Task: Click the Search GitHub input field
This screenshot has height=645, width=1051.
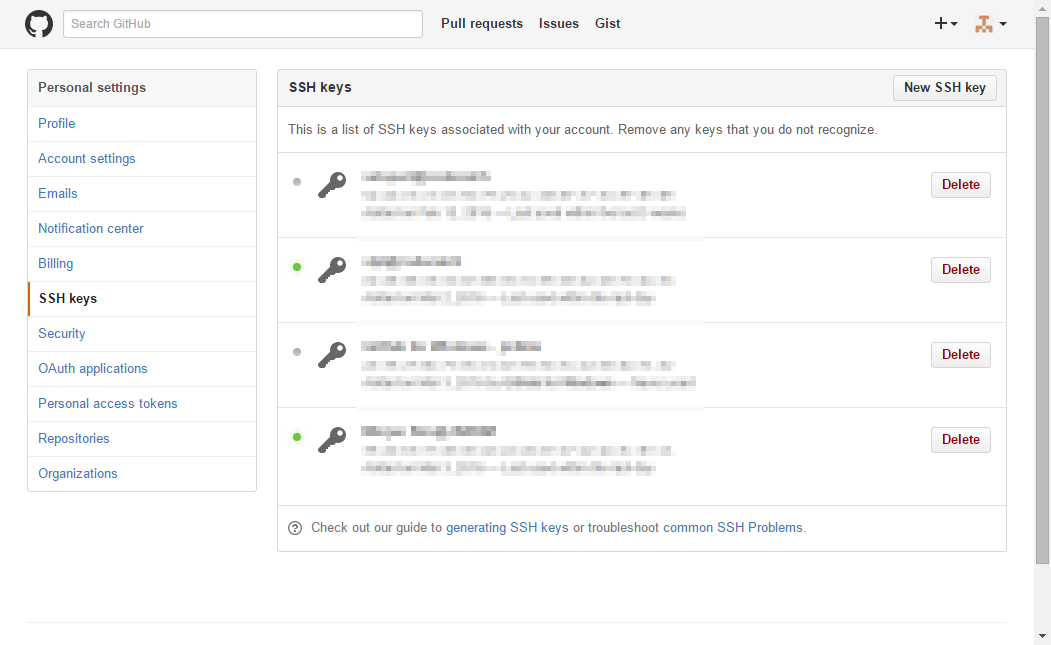Action: 242,23
